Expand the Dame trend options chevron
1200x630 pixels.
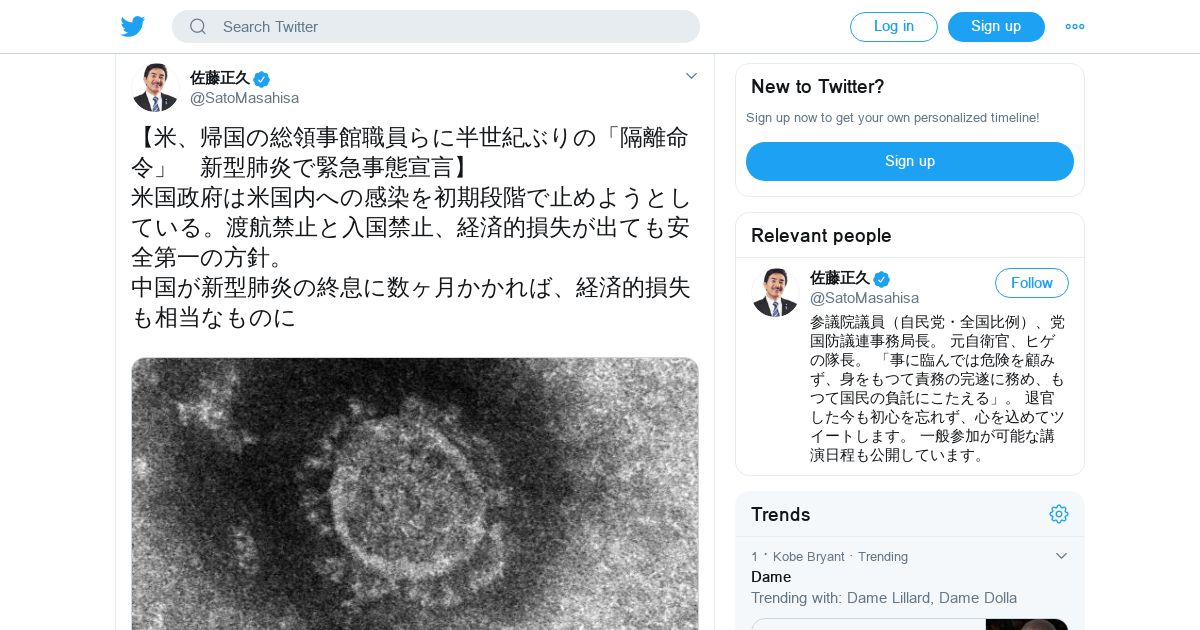coord(1061,556)
